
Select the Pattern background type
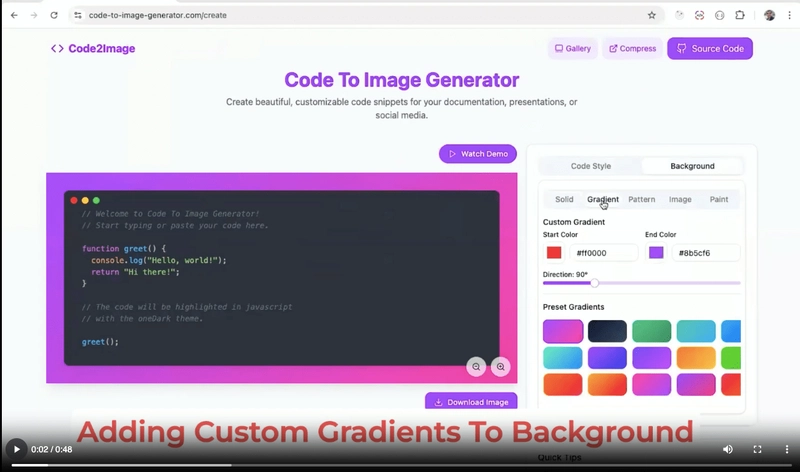(642, 200)
